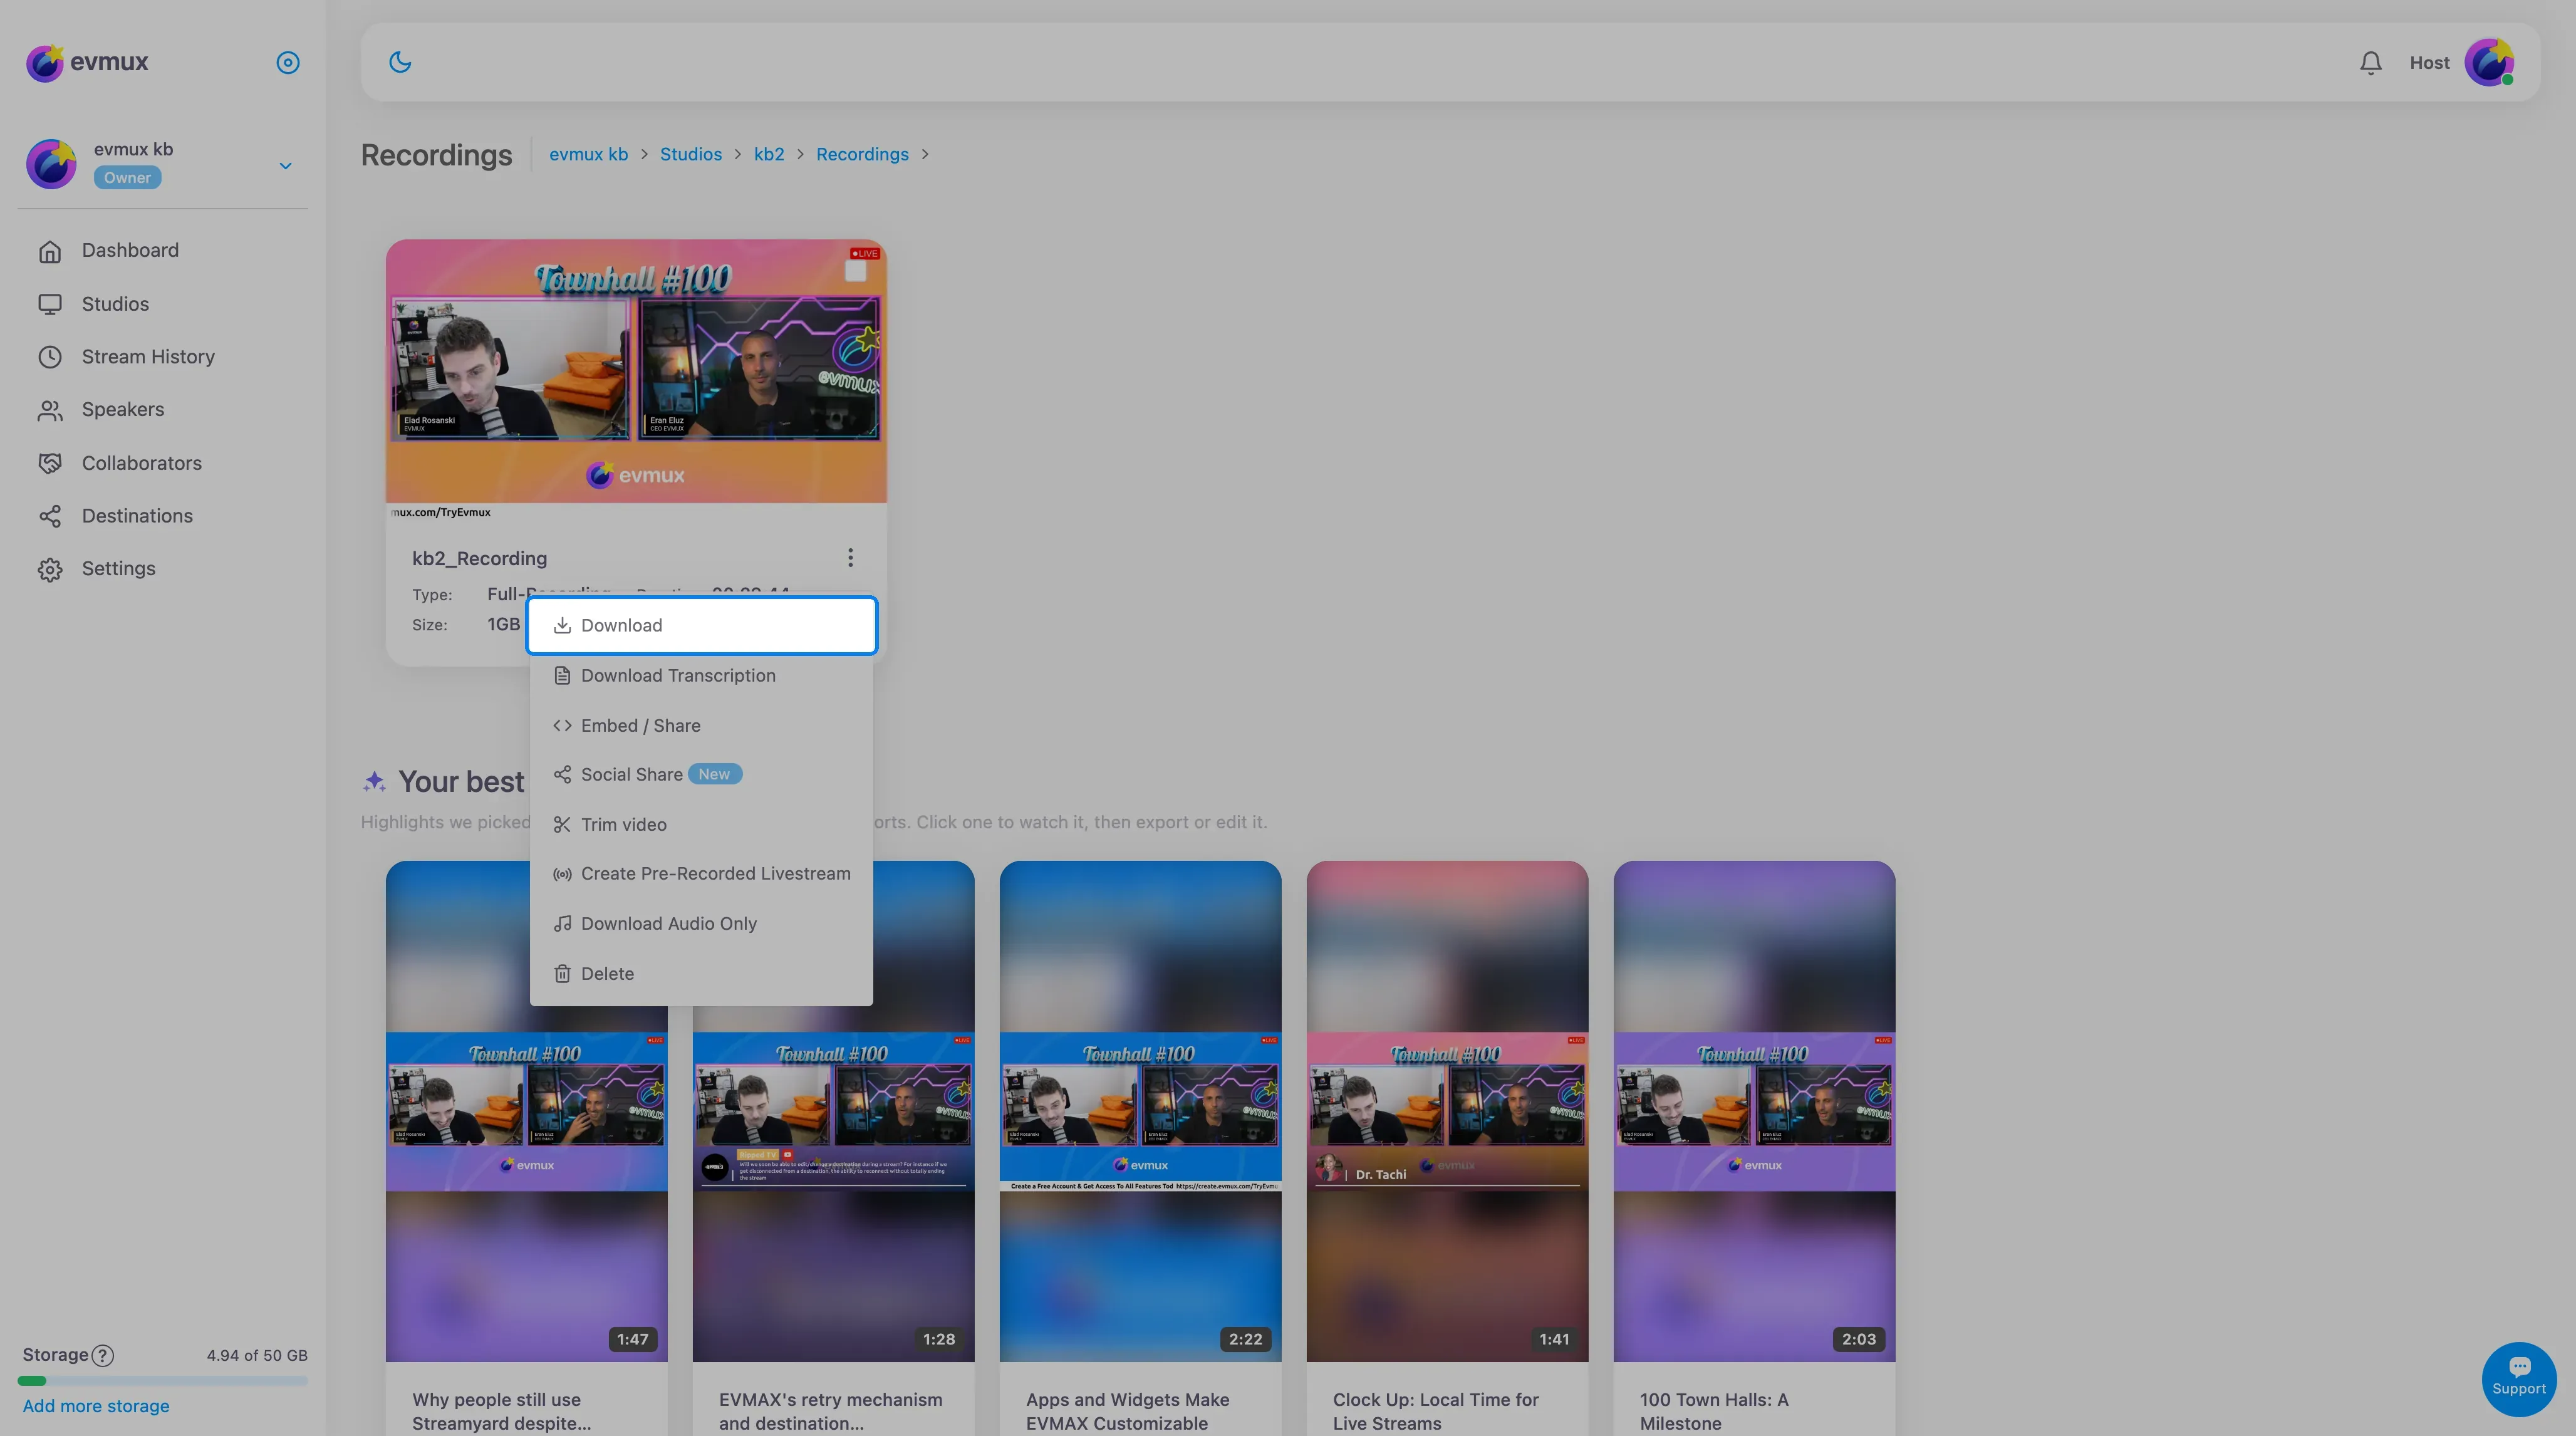Open the 1:41 Clock Up highlight clip
Image resolution: width=2576 pixels, height=1436 pixels.
coord(1447,1110)
